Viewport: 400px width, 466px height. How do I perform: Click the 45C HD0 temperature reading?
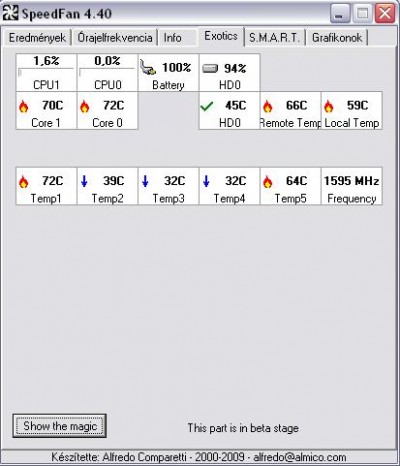235,105
